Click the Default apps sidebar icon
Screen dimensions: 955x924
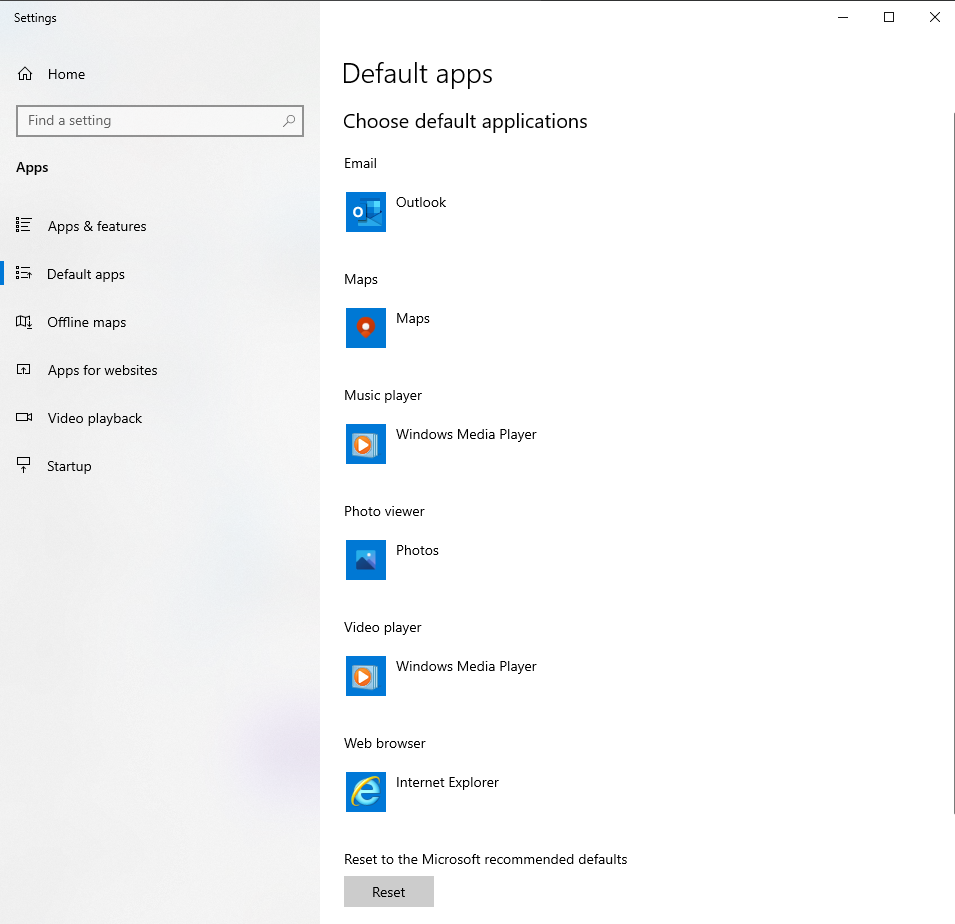point(24,273)
